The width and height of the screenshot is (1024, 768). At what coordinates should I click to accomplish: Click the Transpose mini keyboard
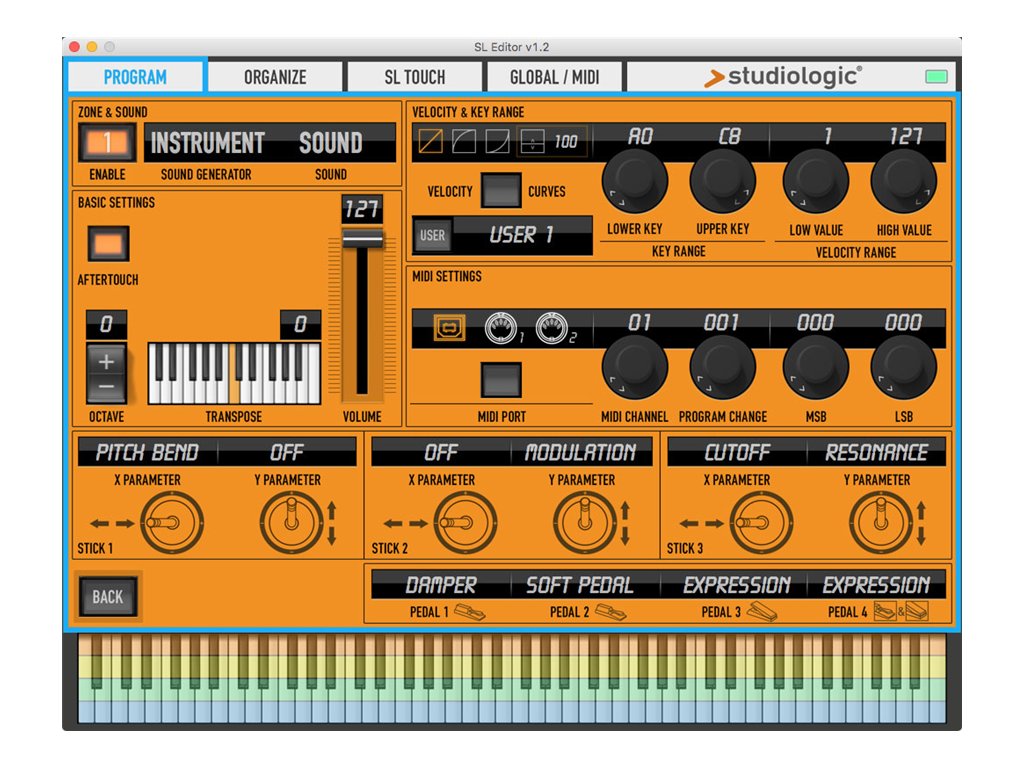tap(234, 373)
